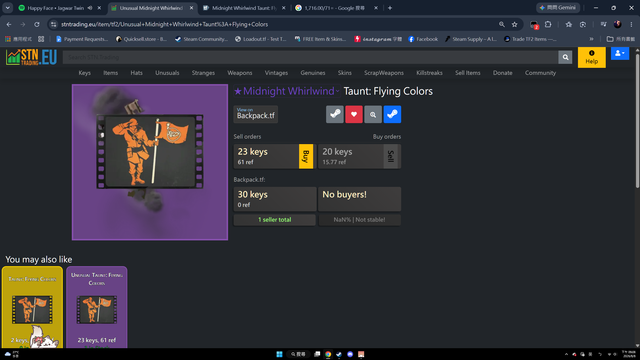This screenshot has width=640, height=360.
Task: Open yellow Taunt: Flying Colors card
Action: [32, 307]
